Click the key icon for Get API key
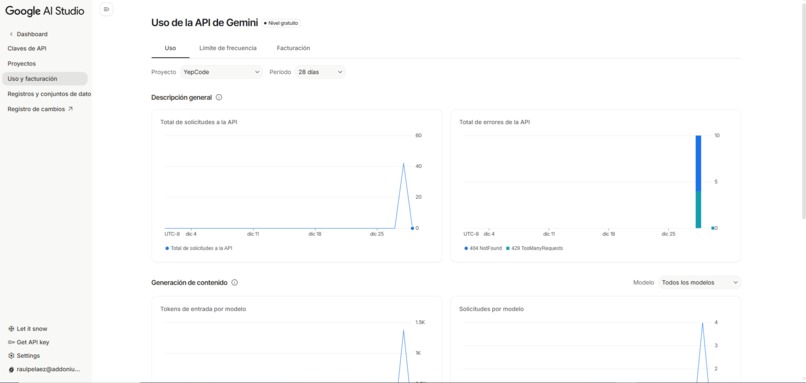 coord(11,342)
